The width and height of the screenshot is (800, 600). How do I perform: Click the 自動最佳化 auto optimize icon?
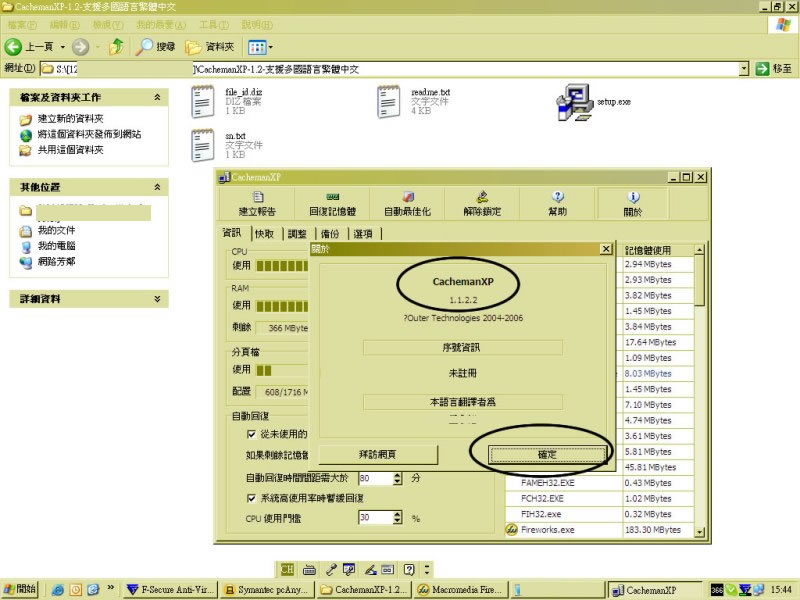point(408,197)
